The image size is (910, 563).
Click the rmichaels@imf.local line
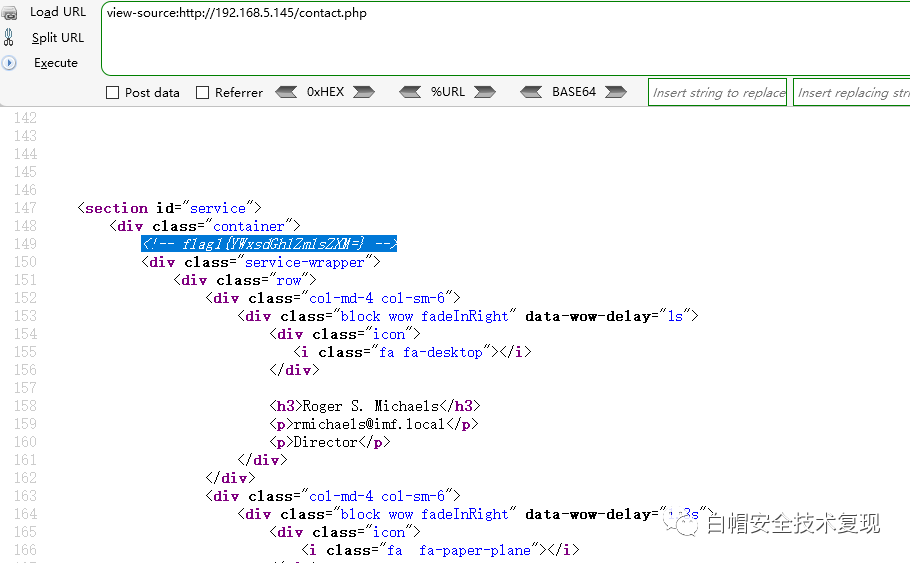[374, 424]
